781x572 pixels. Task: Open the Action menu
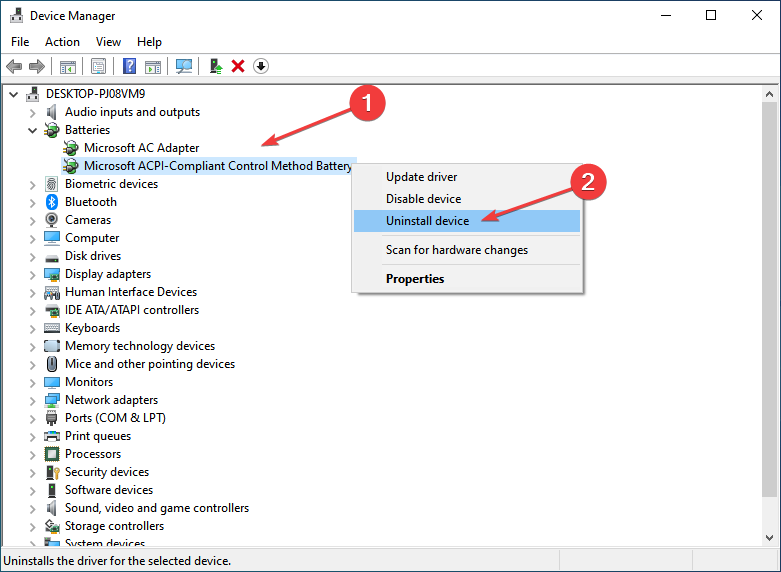click(x=62, y=42)
